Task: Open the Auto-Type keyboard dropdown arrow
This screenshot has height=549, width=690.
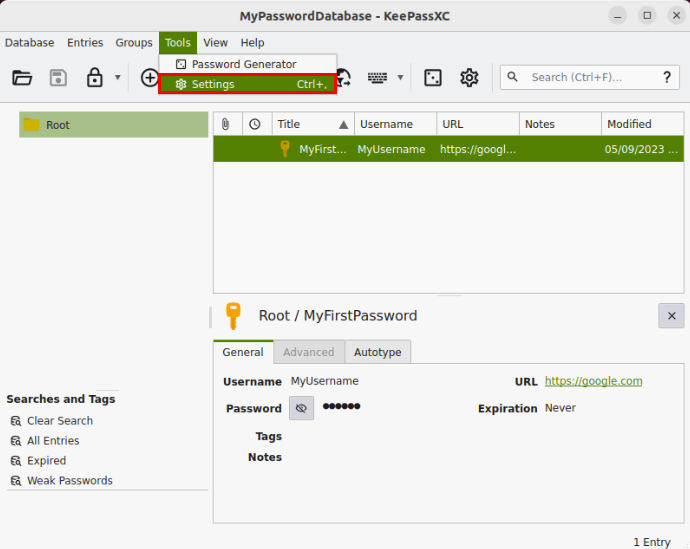Action: [x=400, y=77]
